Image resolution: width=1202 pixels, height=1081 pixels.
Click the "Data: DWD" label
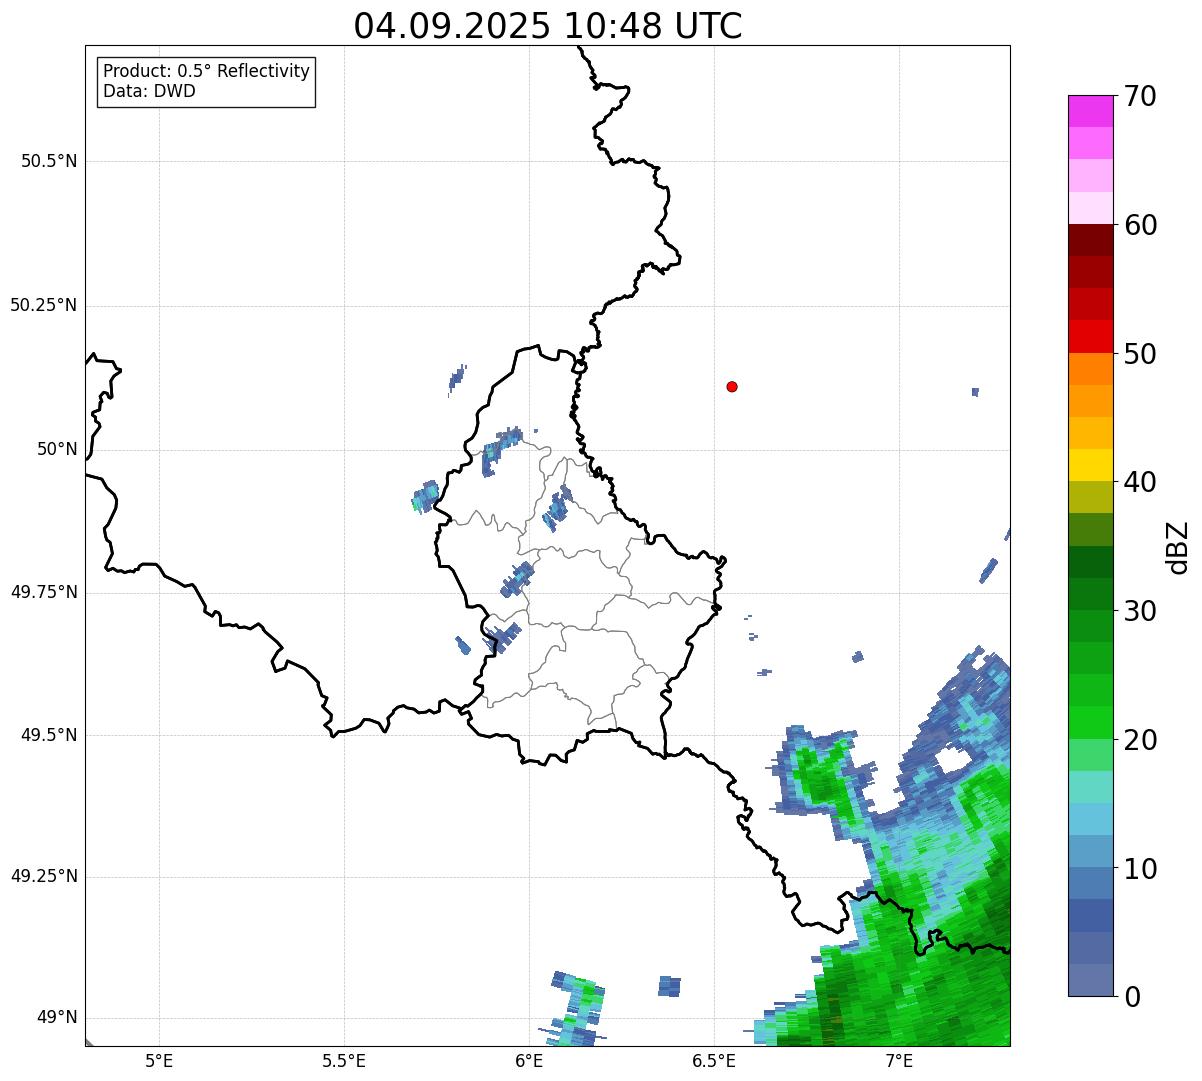coord(149,92)
